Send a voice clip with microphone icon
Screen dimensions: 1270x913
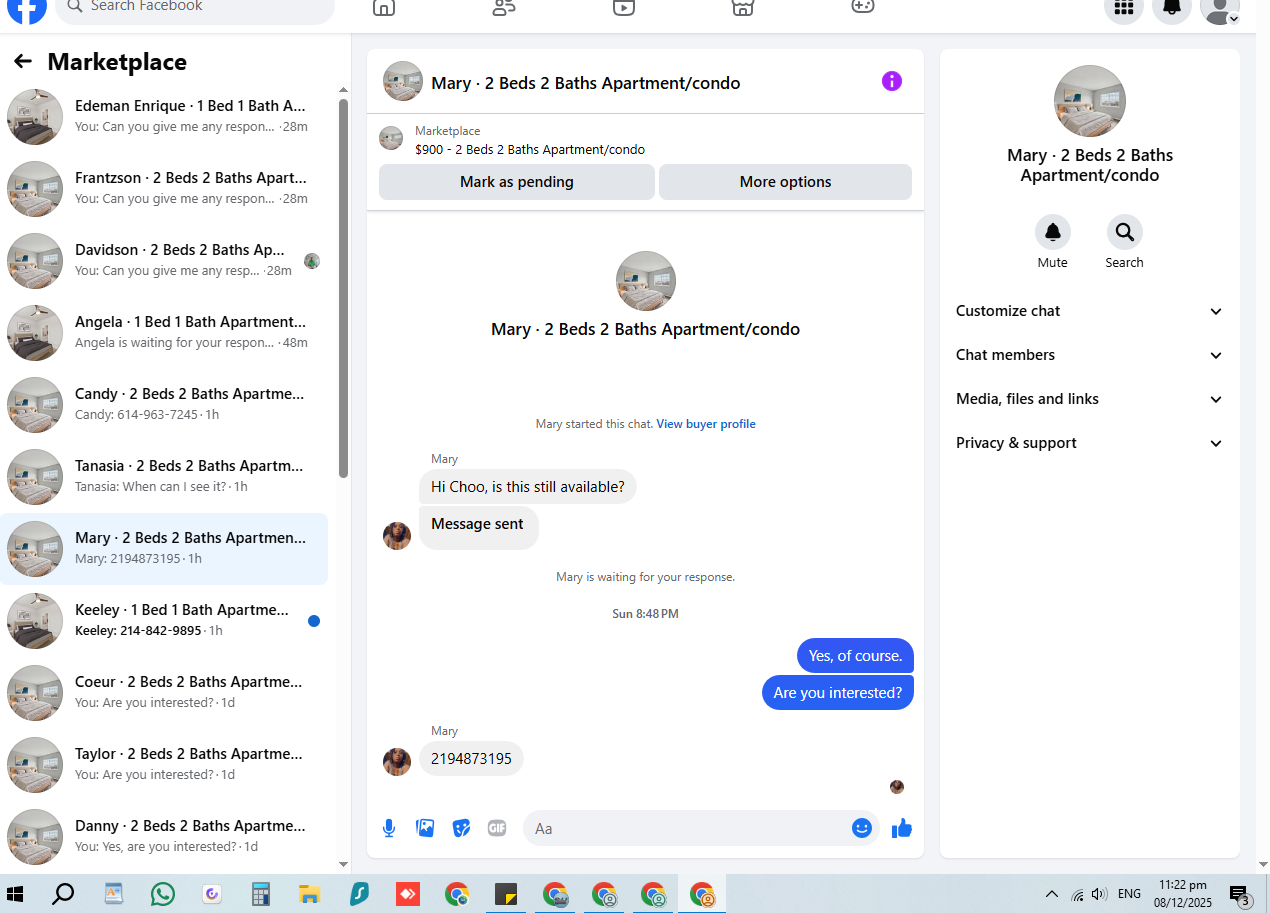(389, 828)
